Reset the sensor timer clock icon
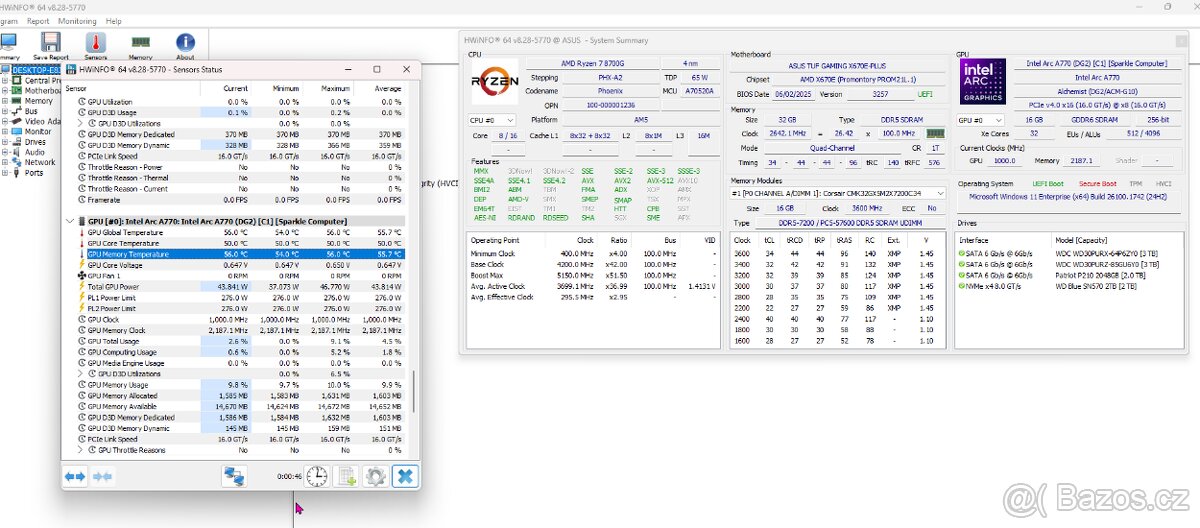Viewport: 1200px width, 528px height. tap(317, 477)
